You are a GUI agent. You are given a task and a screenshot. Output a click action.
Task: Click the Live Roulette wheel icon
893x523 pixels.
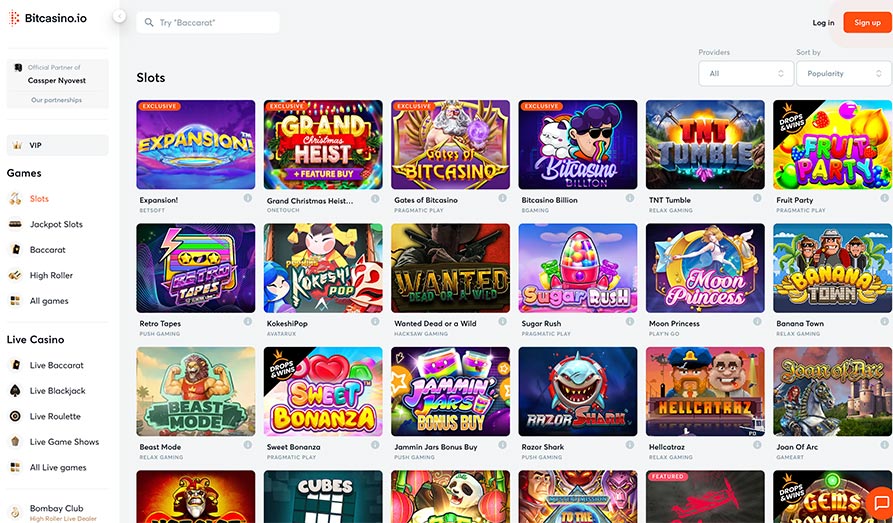pyautogui.click(x=16, y=416)
